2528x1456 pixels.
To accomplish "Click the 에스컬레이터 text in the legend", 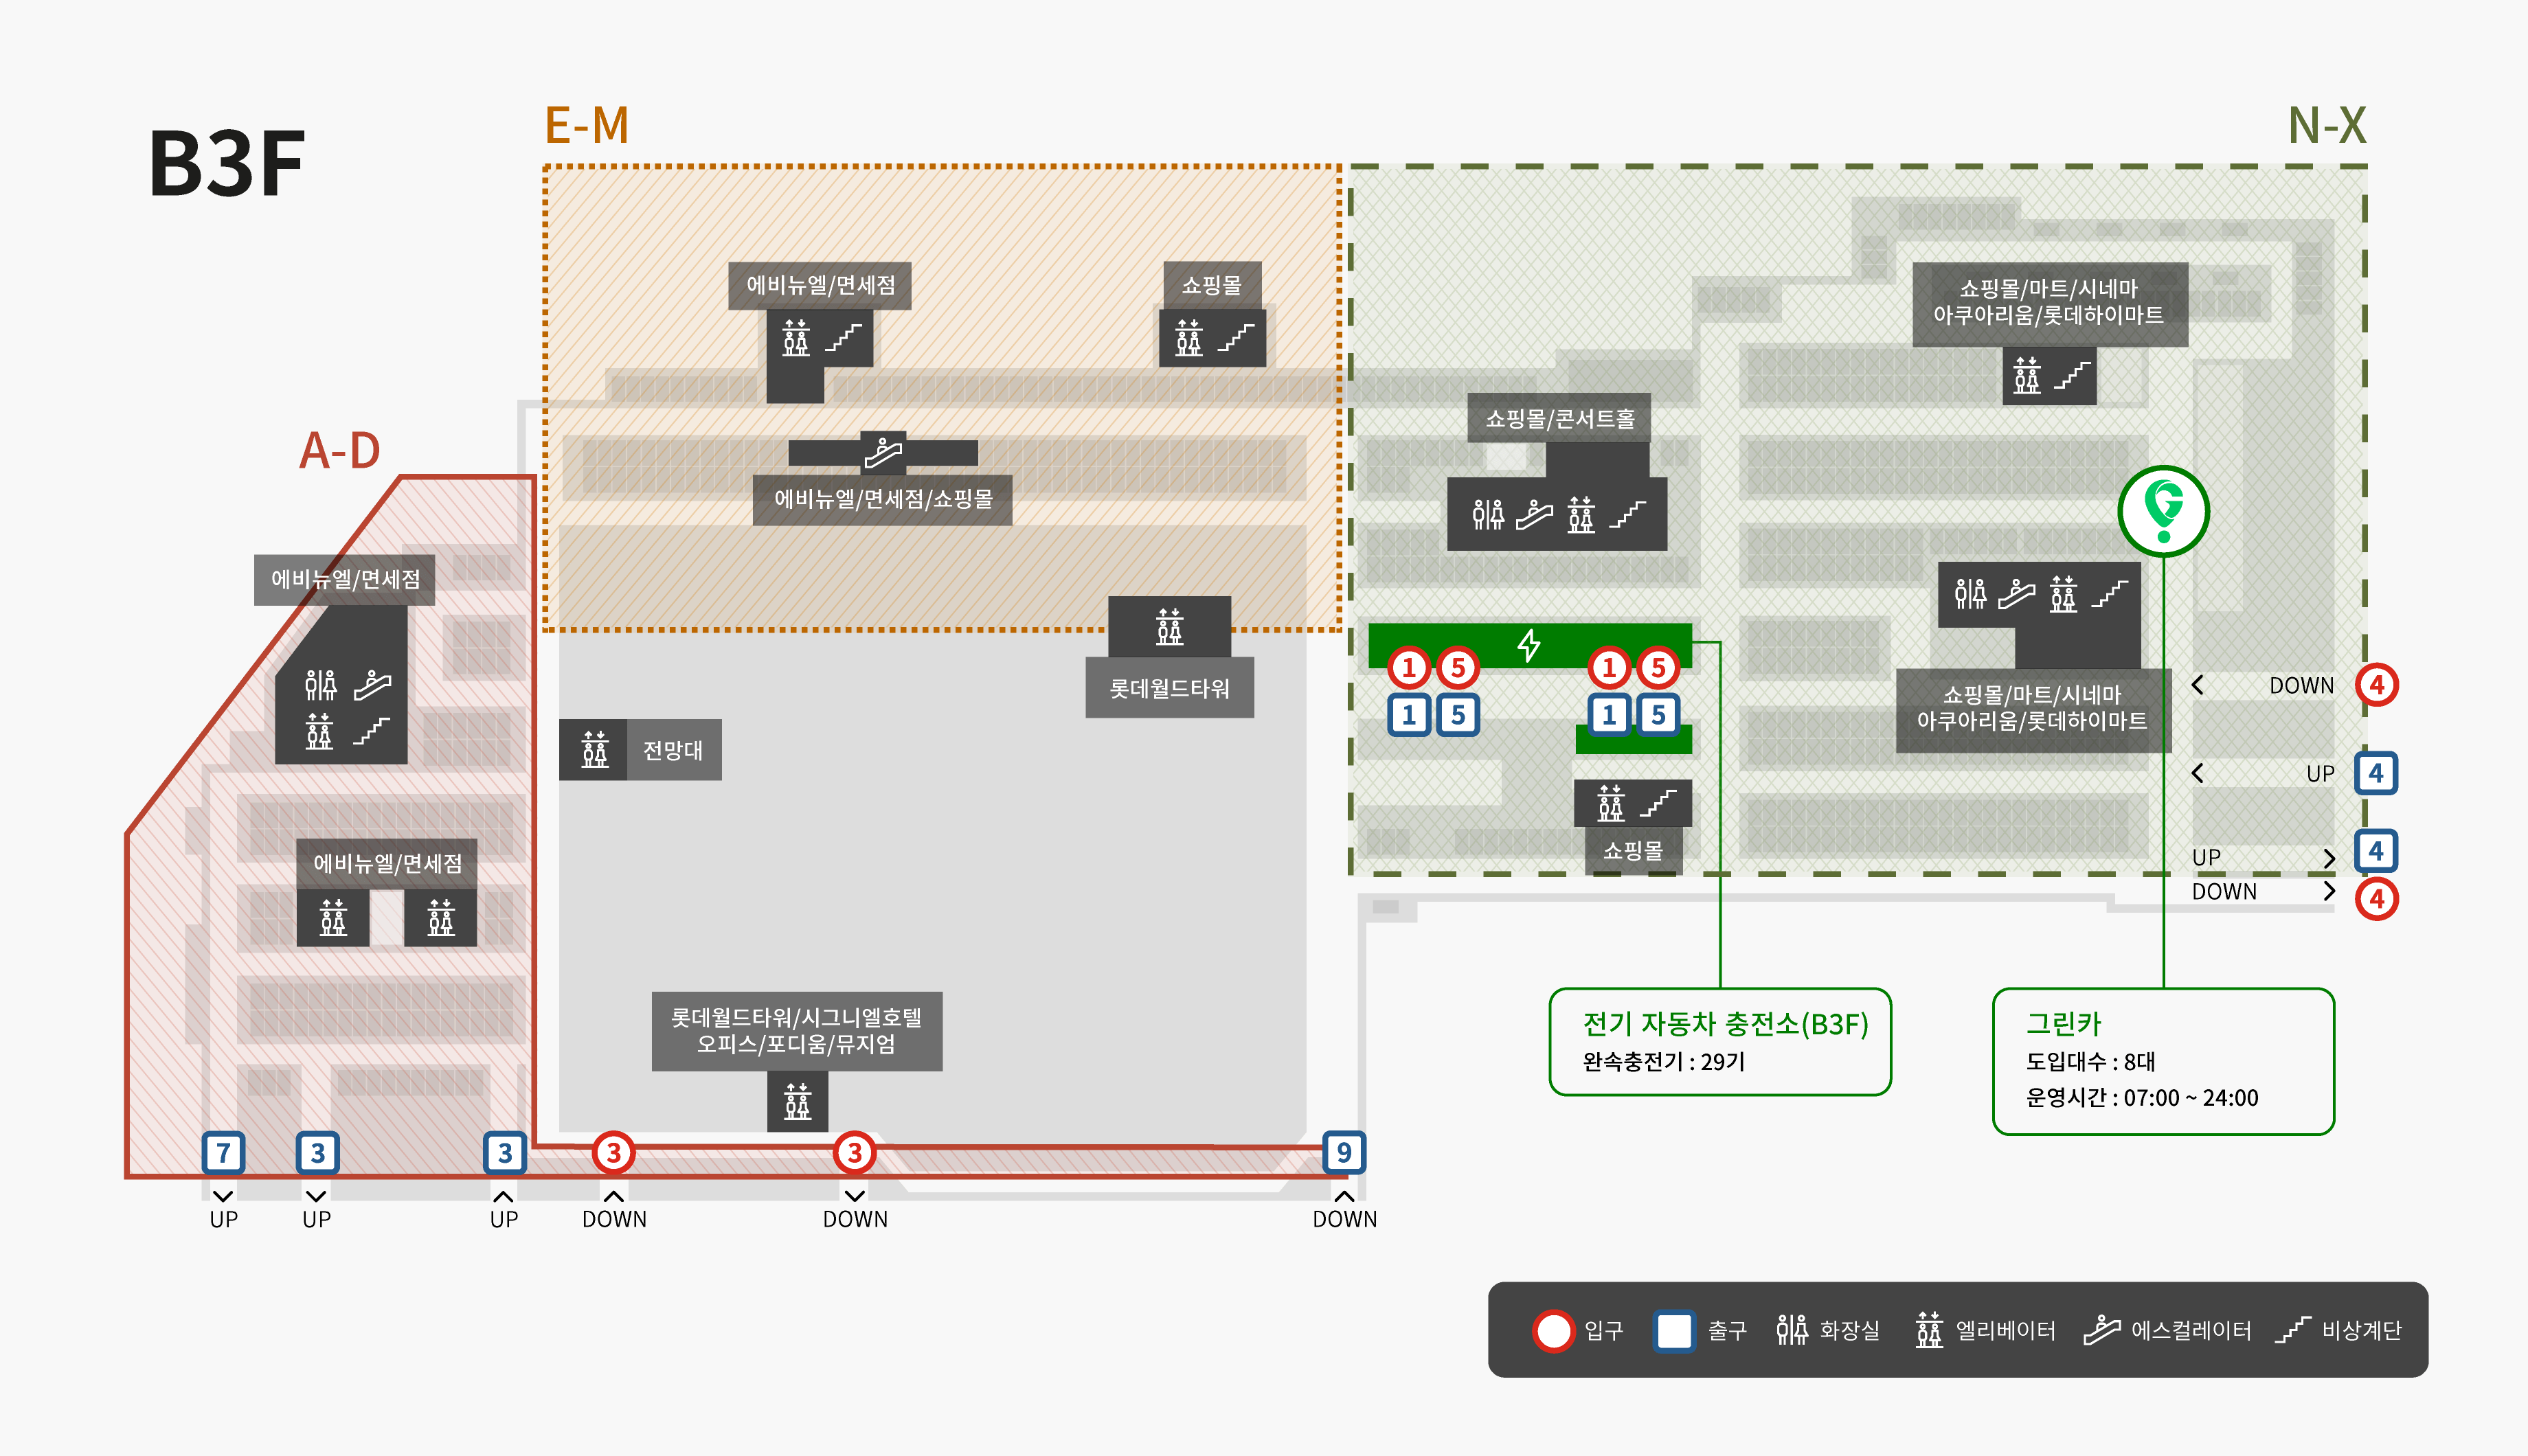I will [x=2191, y=1331].
